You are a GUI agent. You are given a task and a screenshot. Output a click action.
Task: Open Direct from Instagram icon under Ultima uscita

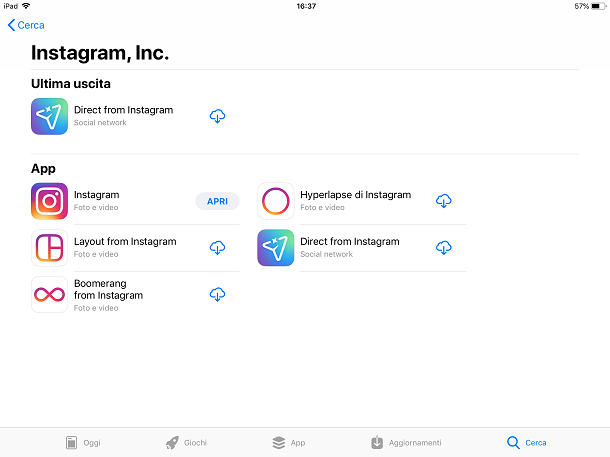49,116
